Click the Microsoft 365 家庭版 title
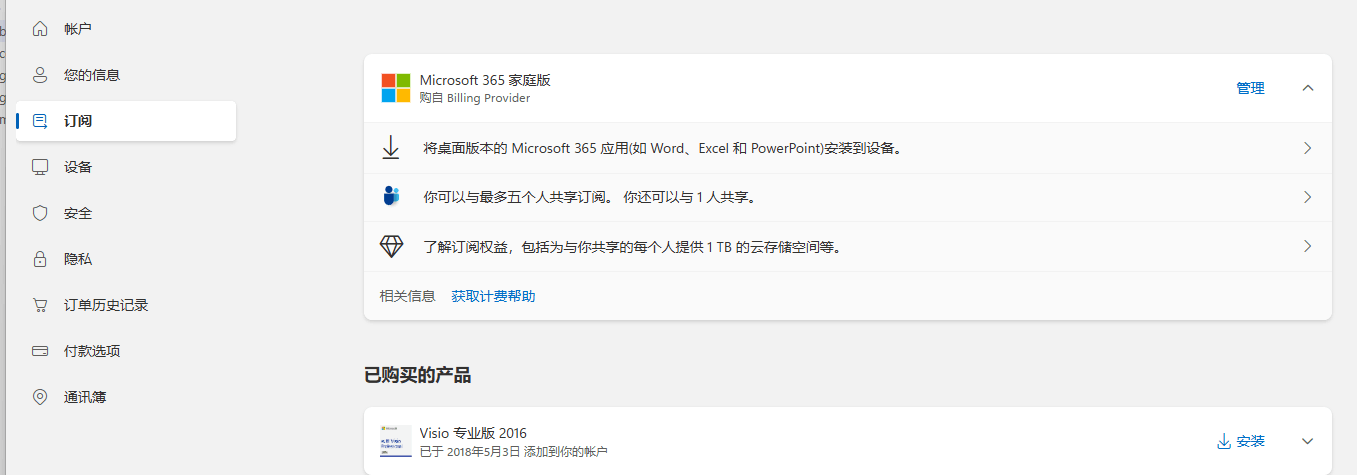1357x475 pixels. (485, 80)
